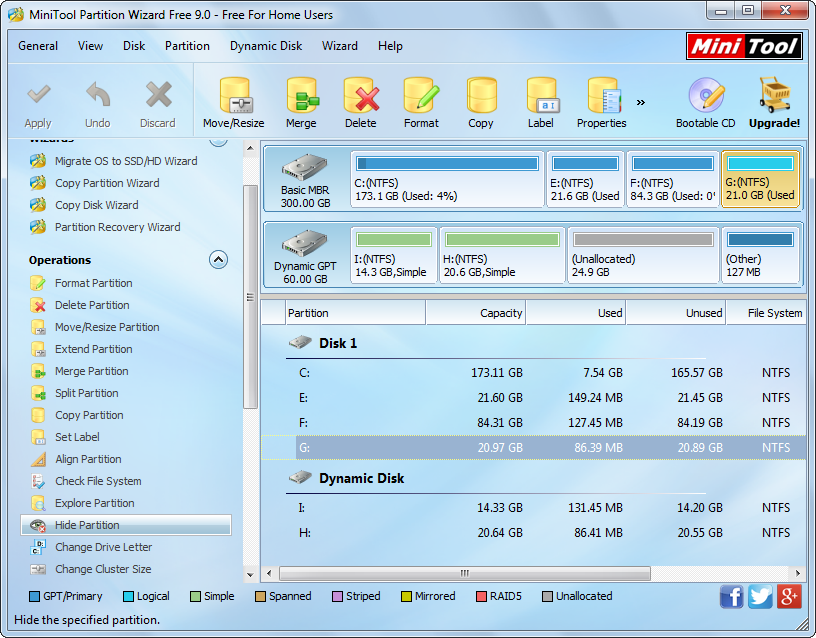The height and width of the screenshot is (638, 816).
Task: Select the E: (NTFS) partition block
Action: 585,180
